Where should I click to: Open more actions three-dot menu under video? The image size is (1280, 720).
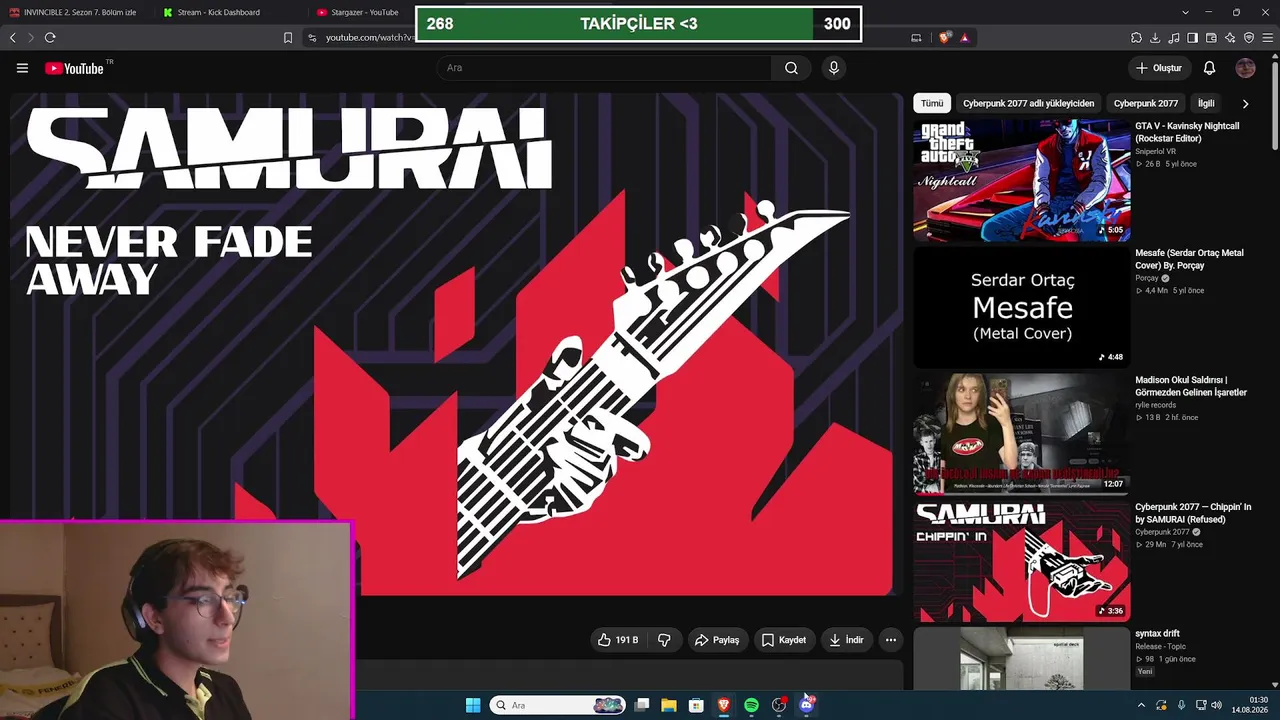pos(891,640)
